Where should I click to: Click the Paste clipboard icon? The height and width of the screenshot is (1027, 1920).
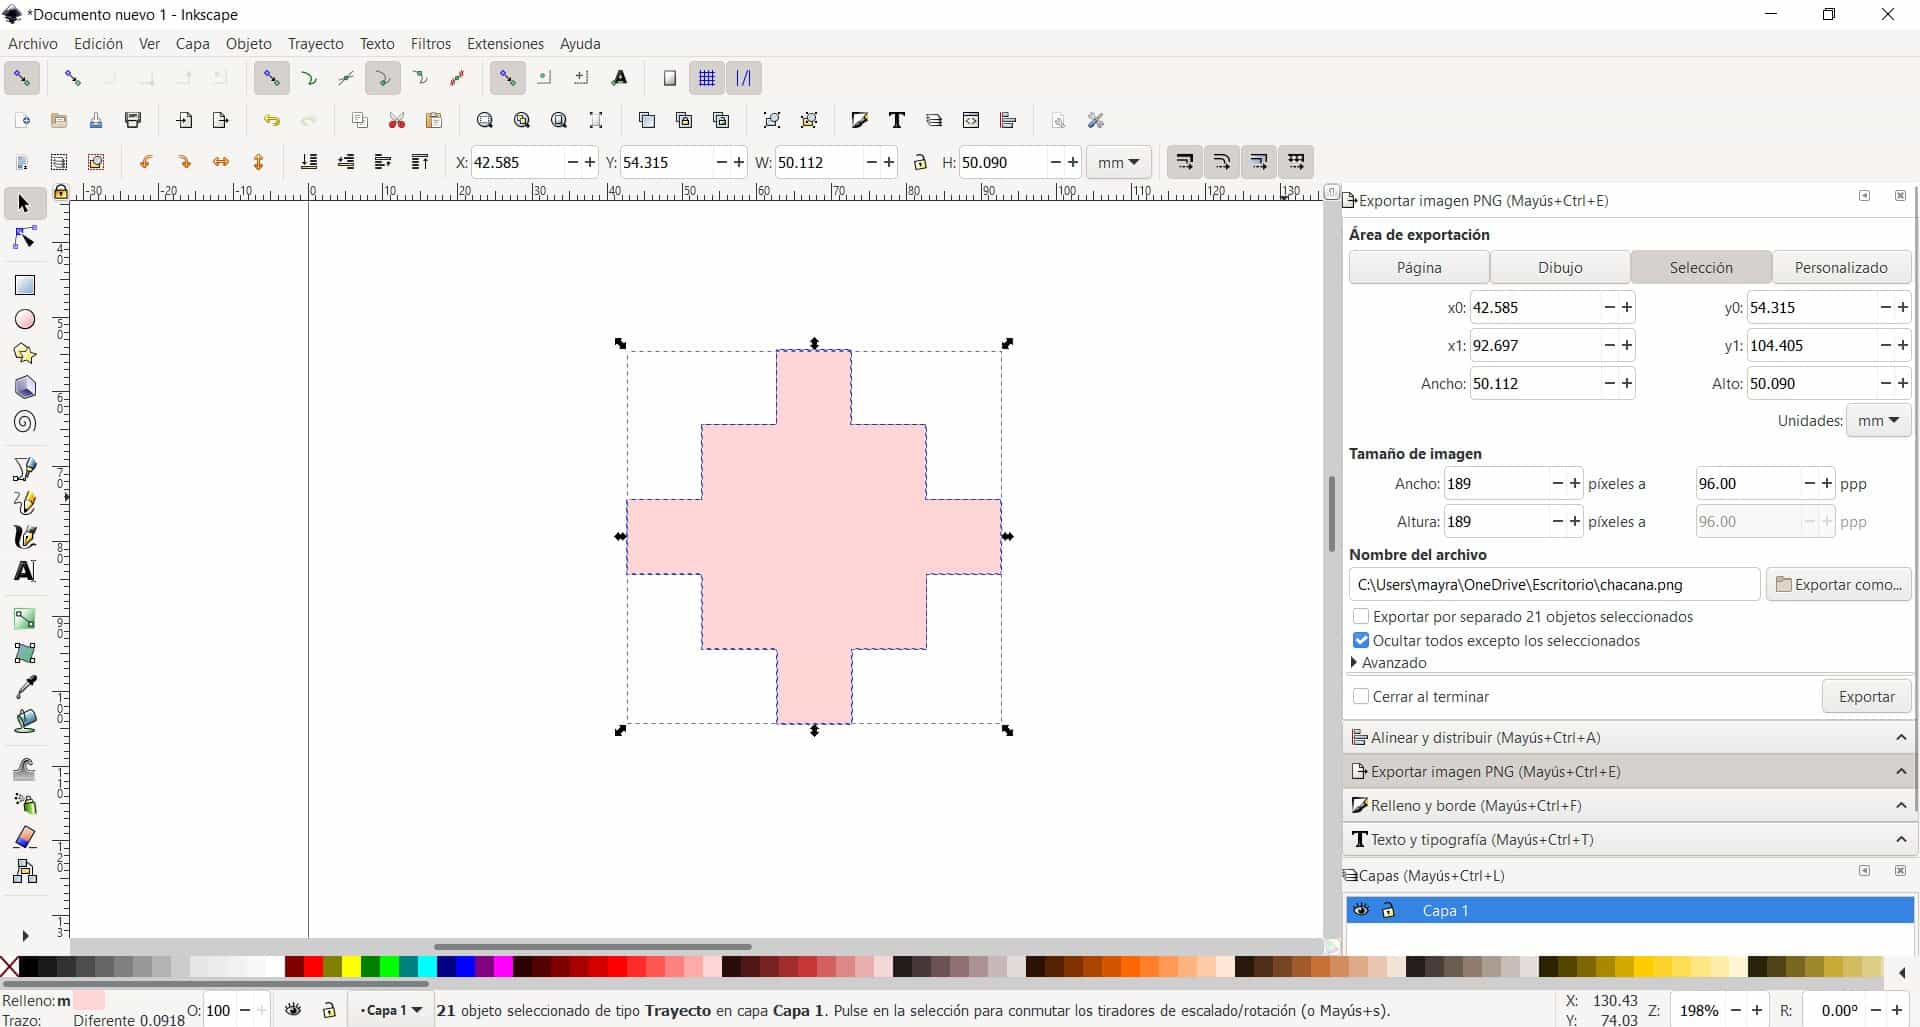pyautogui.click(x=434, y=120)
